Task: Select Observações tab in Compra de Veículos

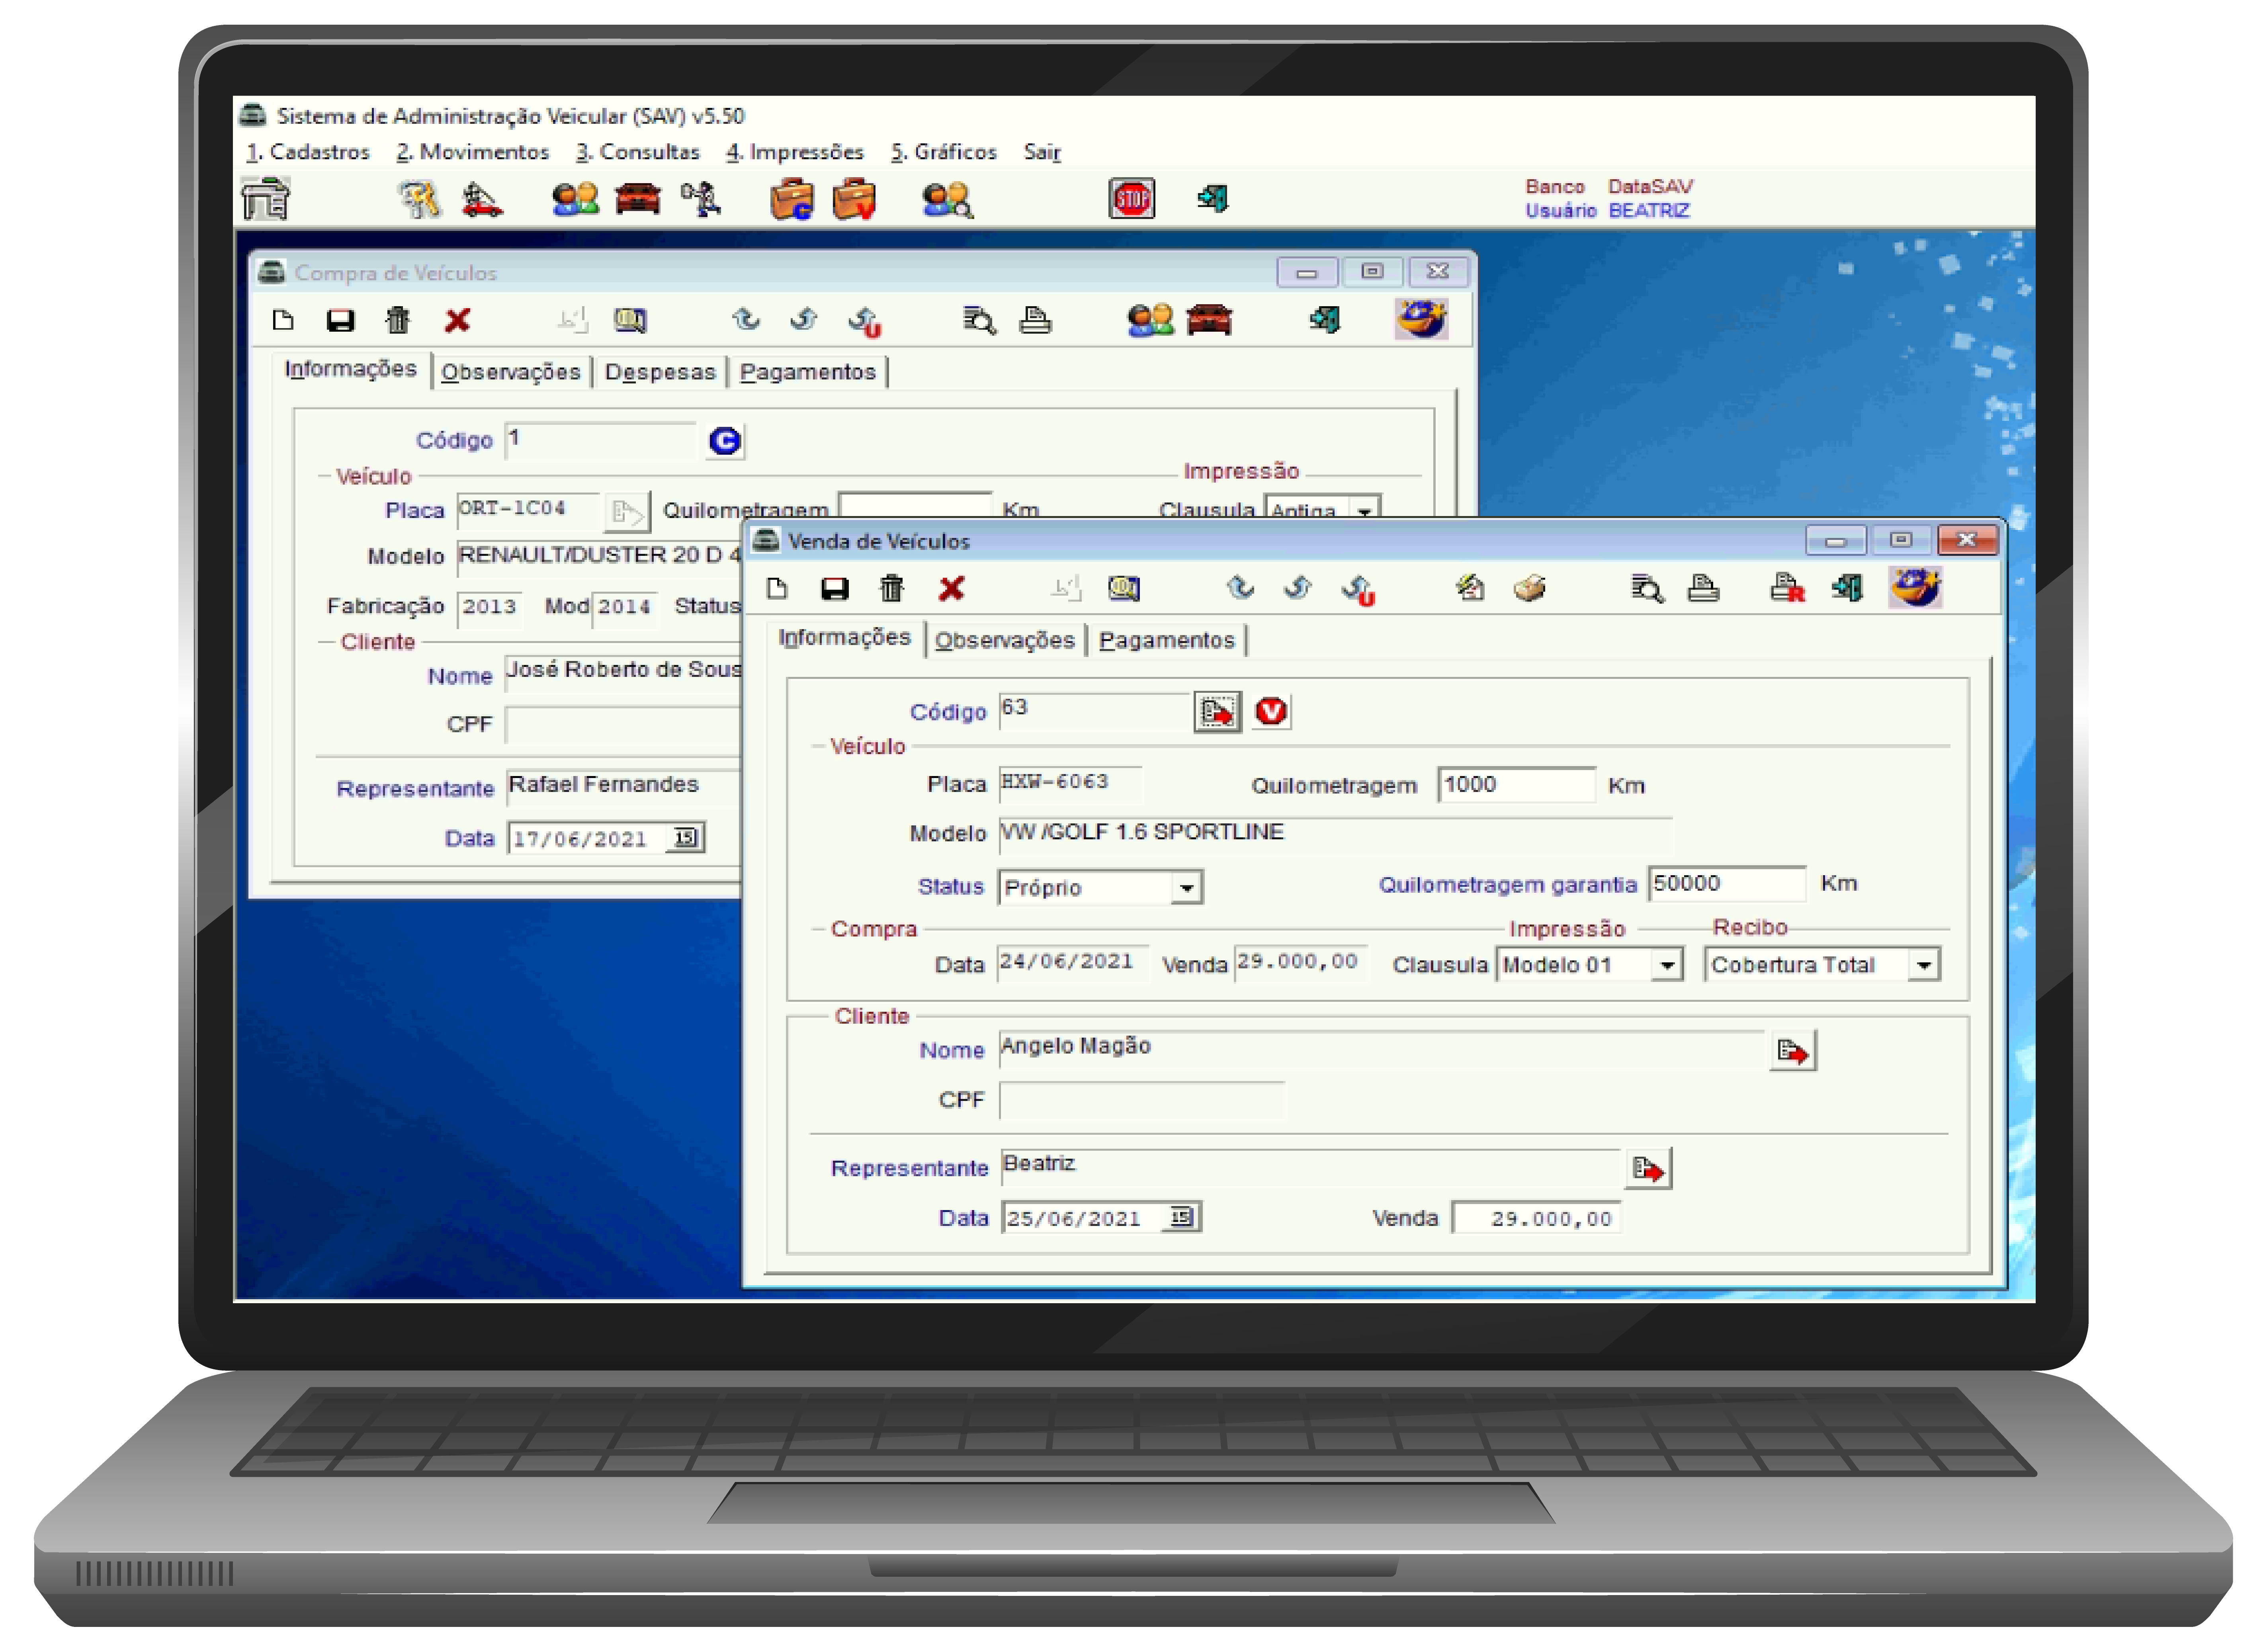Action: [511, 372]
